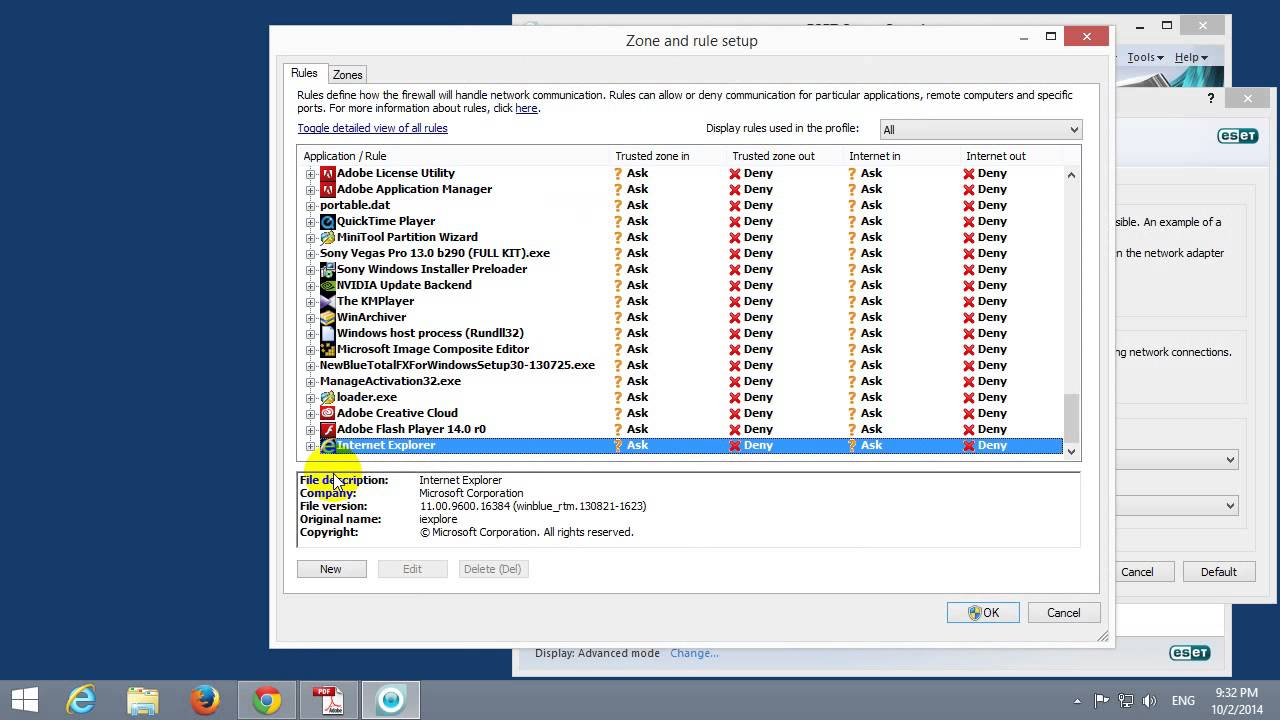Click the WinArchiver icon
The image size is (1280, 720).
(x=327, y=317)
